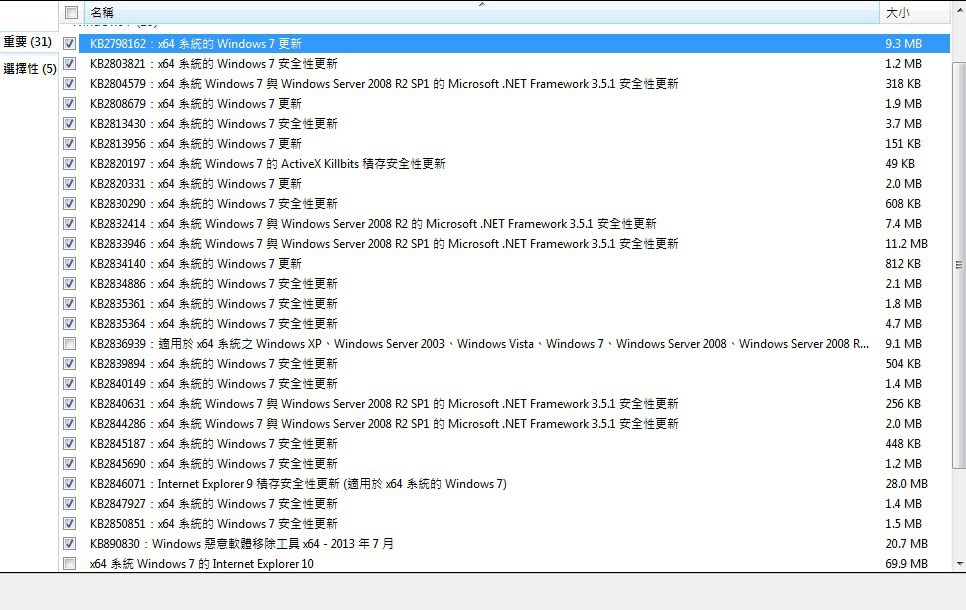Sort list by the 名稱 column header
This screenshot has height=610, width=966.
[x=480, y=12]
